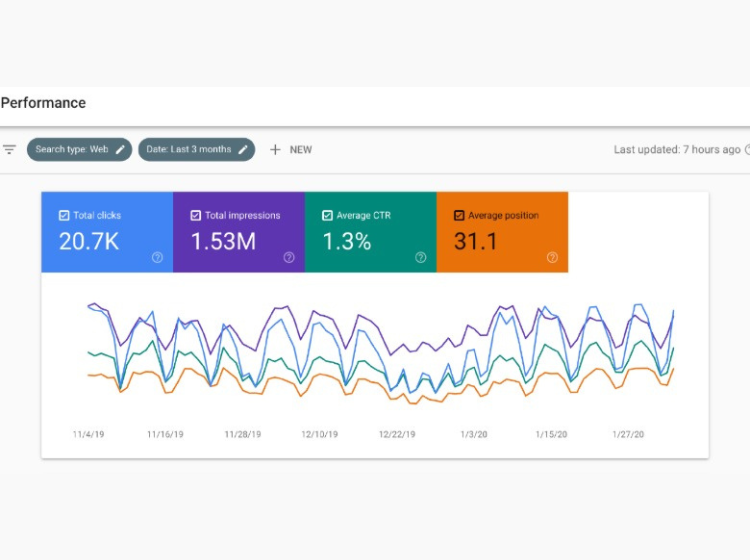Image resolution: width=750 pixels, height=560 pixels.
Task: Open help icon on Total clicks card
Action: coord(157,257)
